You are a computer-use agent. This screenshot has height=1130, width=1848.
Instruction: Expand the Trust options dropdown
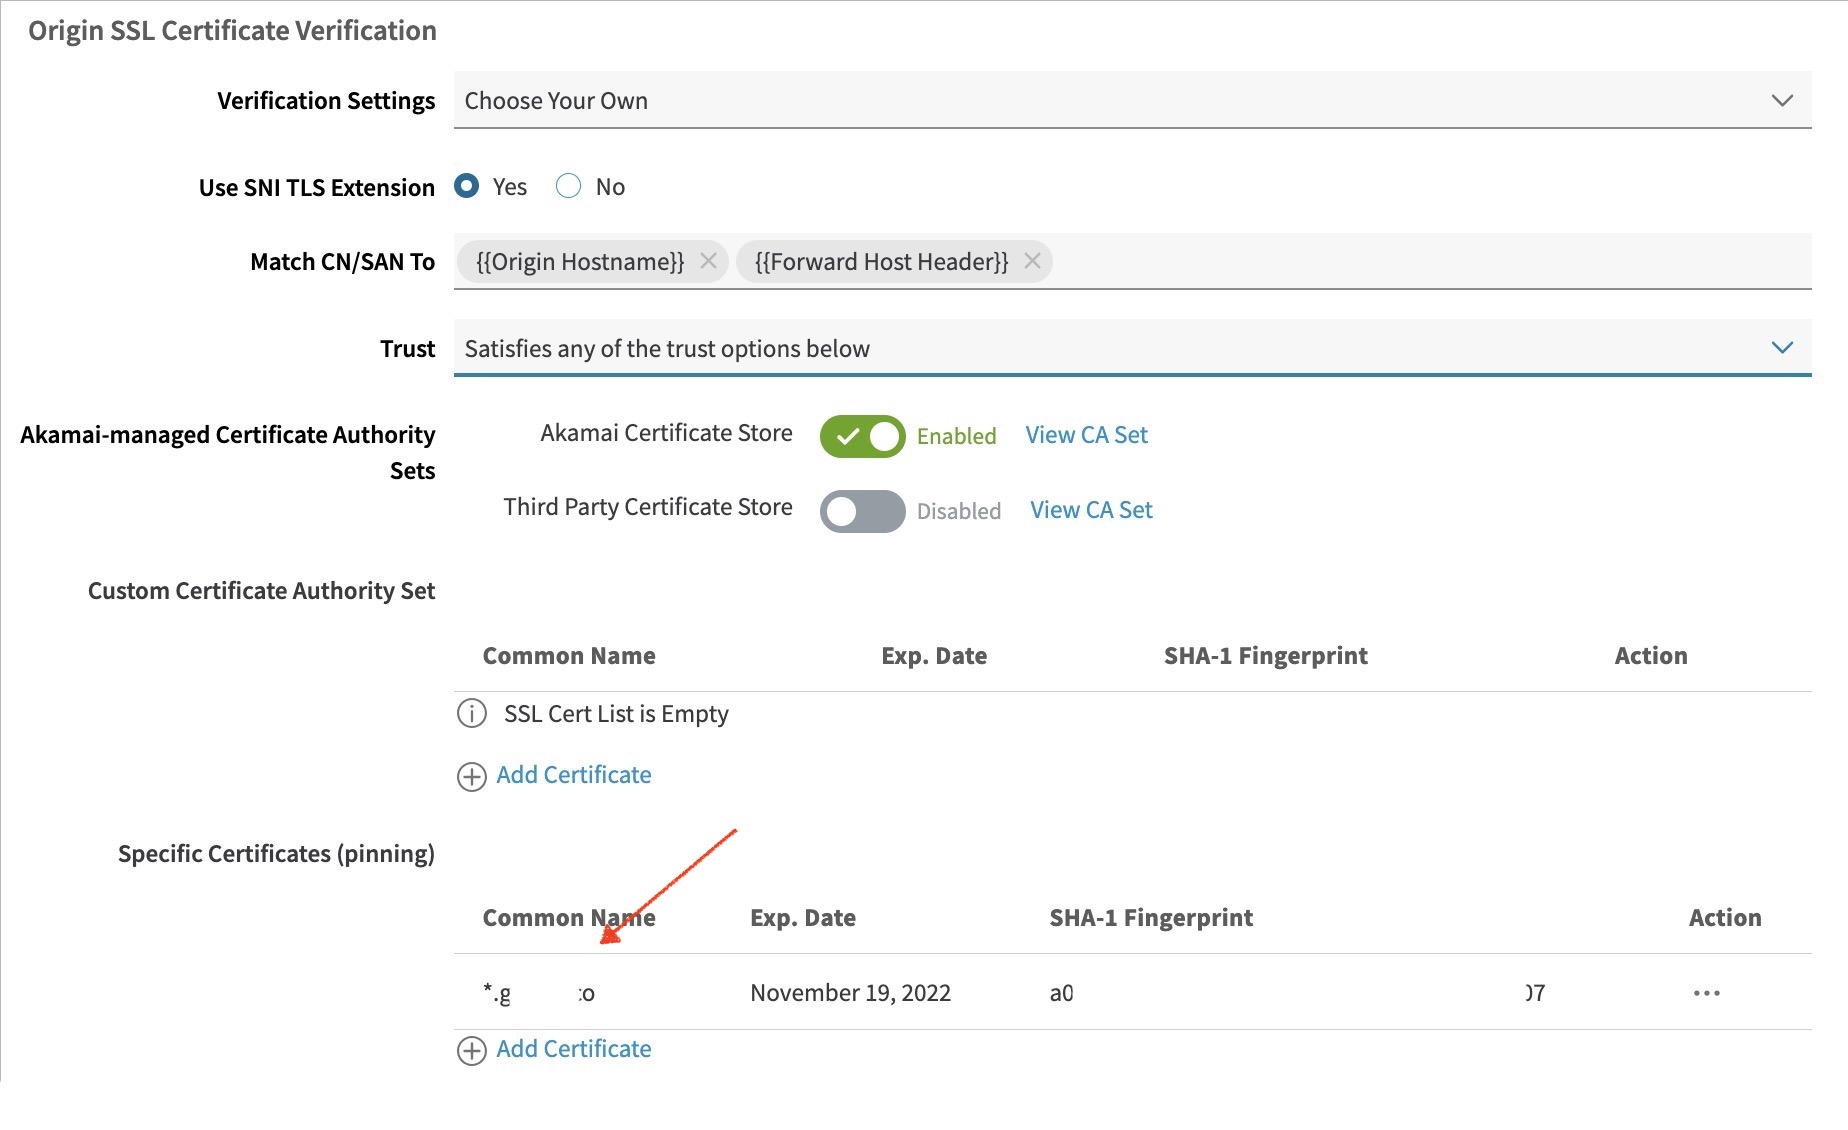pyautogui.click(x=1132, y=348)
